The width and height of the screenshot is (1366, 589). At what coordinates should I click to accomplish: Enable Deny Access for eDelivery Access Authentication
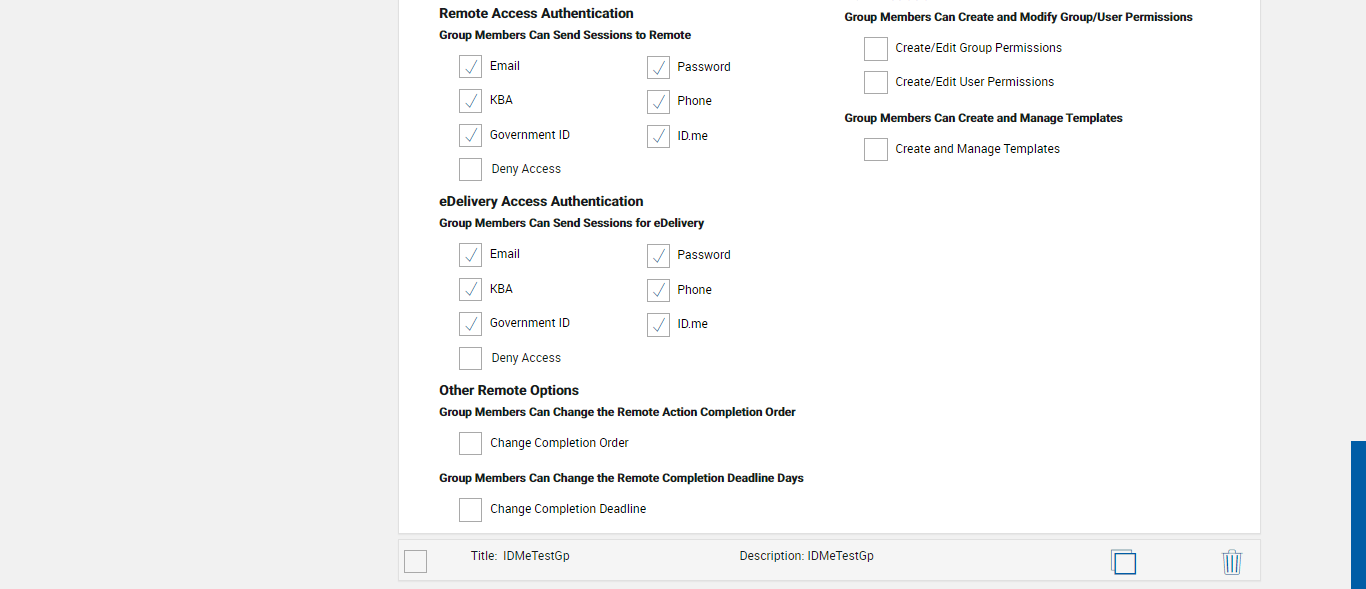tap(470, 358)
